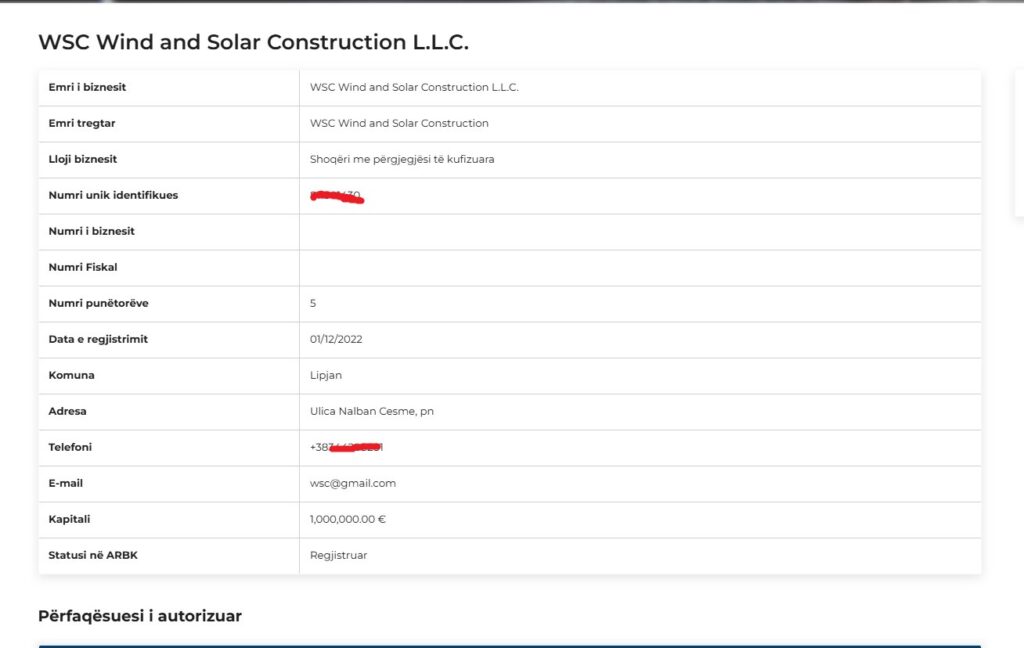Viewport: 1024px width, 648px height.
Task: Click the 'Përfaqësuesi i autorizuar' section heading
Action: [x=140, y=616]
